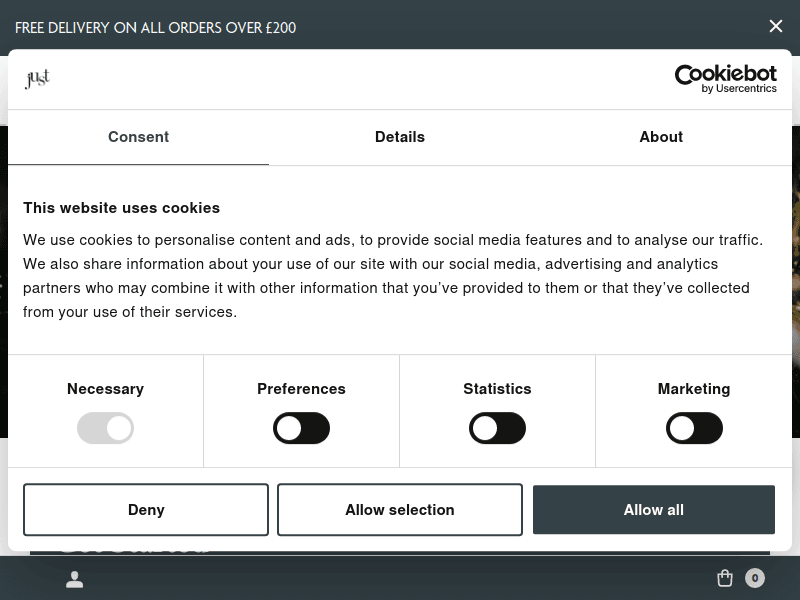Viewport: 800px width, 600px height.
Task: Open the Cookiebot by Usercentrics logo
Action: tap(725, 79)
